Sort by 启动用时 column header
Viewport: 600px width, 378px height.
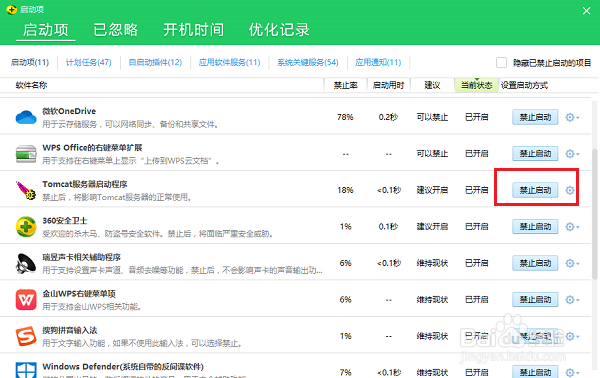(x=388, y=85)
